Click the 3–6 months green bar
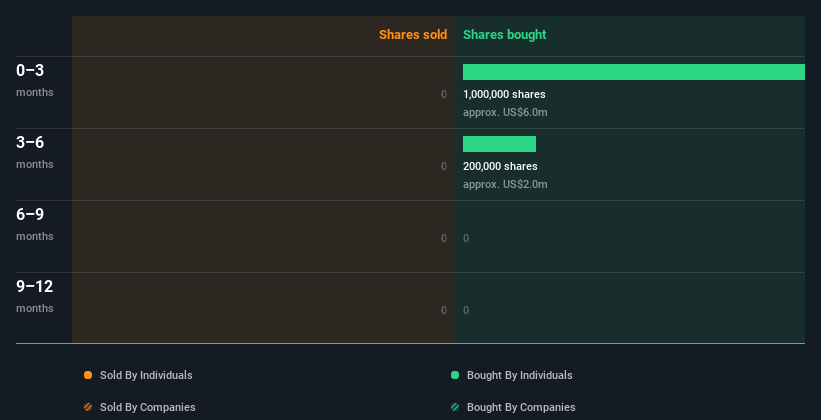This screenshot has height=420, width=821. click(499, 144)
